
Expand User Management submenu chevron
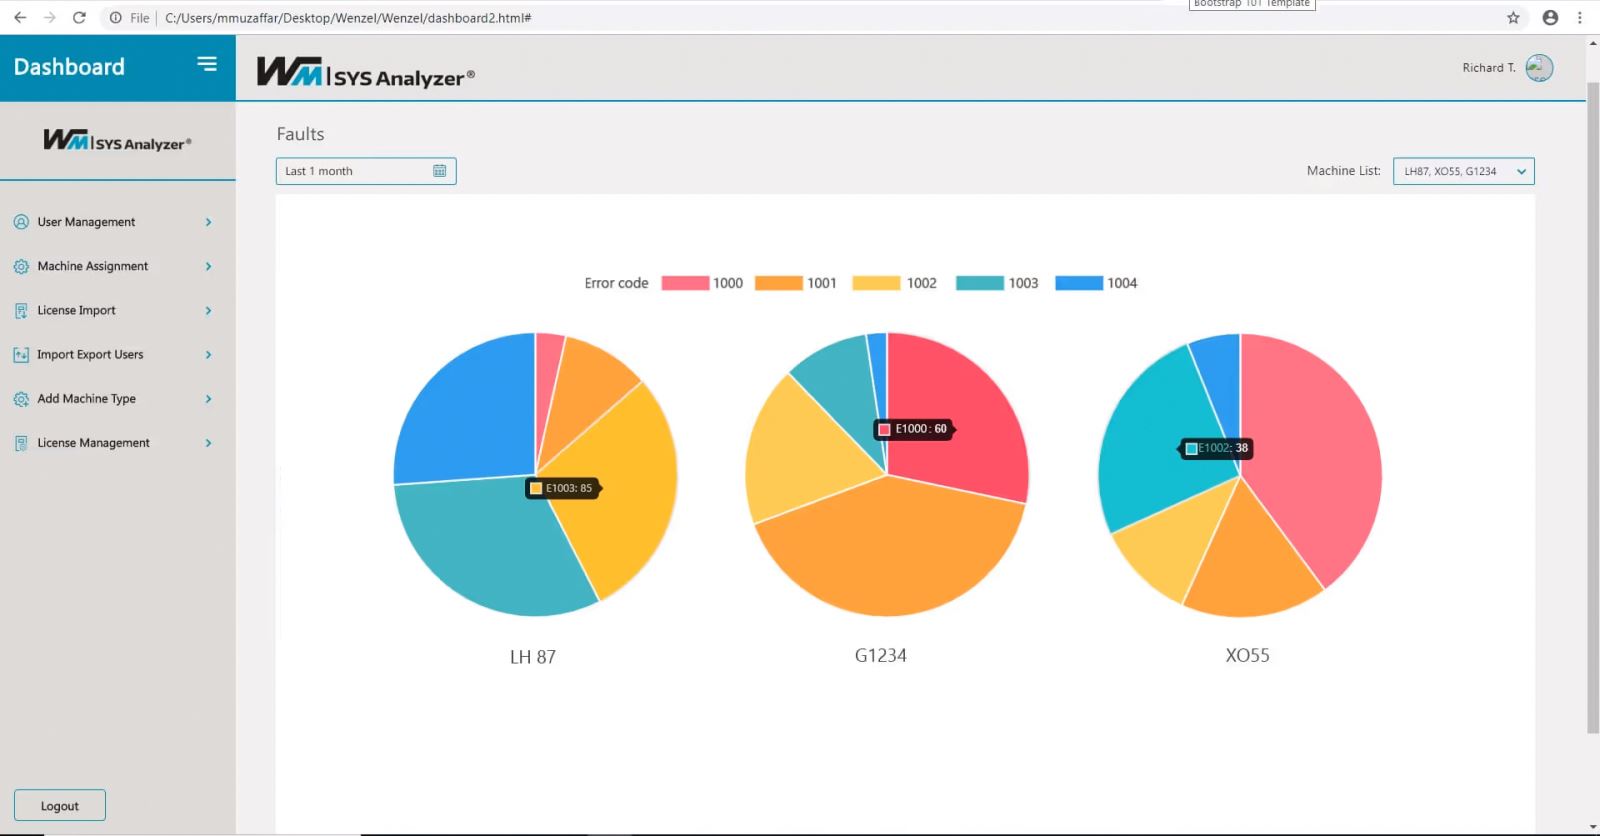tap(208, 222)
